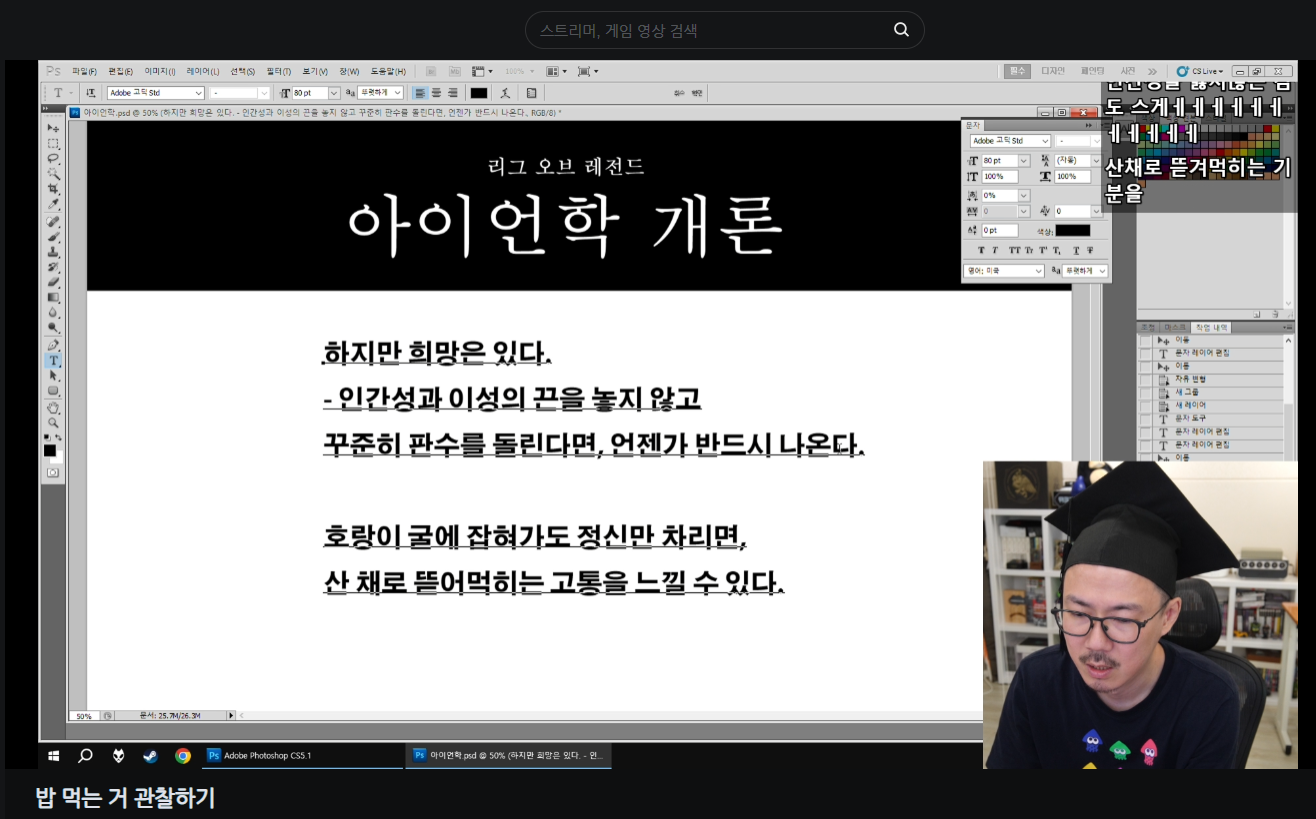The image size is (1316, 819).
Task: Select the Magic Wand tool
Action: click(x=53, y=173)
